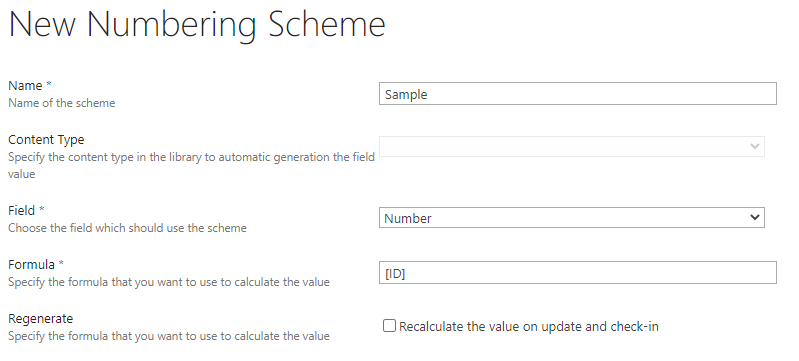This screenshot has width=799, height=361.
Task: Click the "Regenerate" label text
Action: 41,319
